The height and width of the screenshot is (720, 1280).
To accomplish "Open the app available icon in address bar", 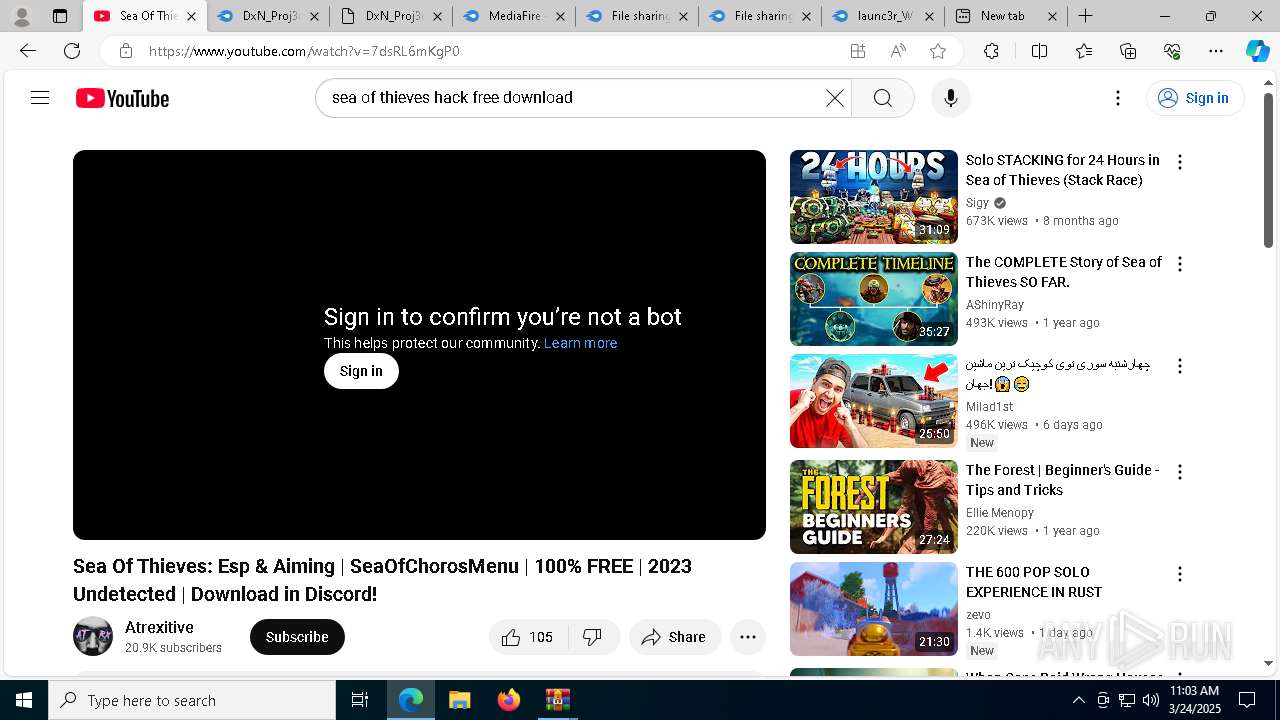I will pos(858,51).
